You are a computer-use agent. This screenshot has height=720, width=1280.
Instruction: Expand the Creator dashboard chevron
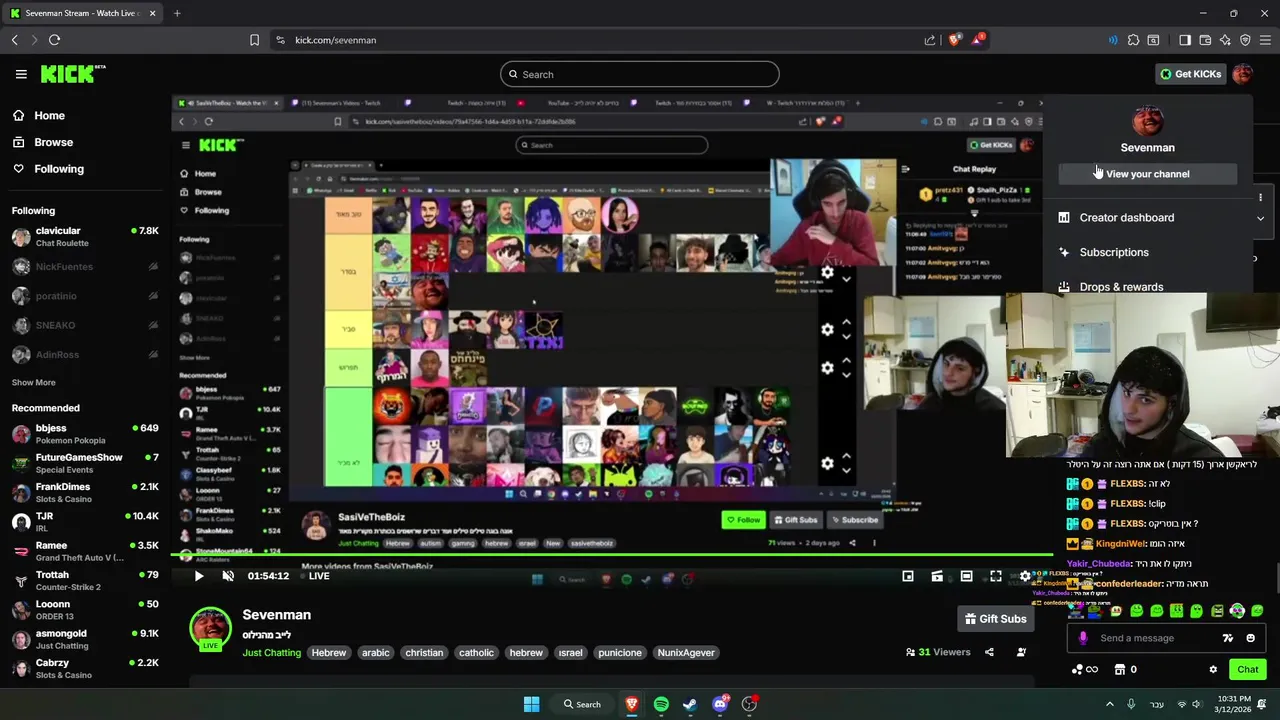click(1260, 218)
